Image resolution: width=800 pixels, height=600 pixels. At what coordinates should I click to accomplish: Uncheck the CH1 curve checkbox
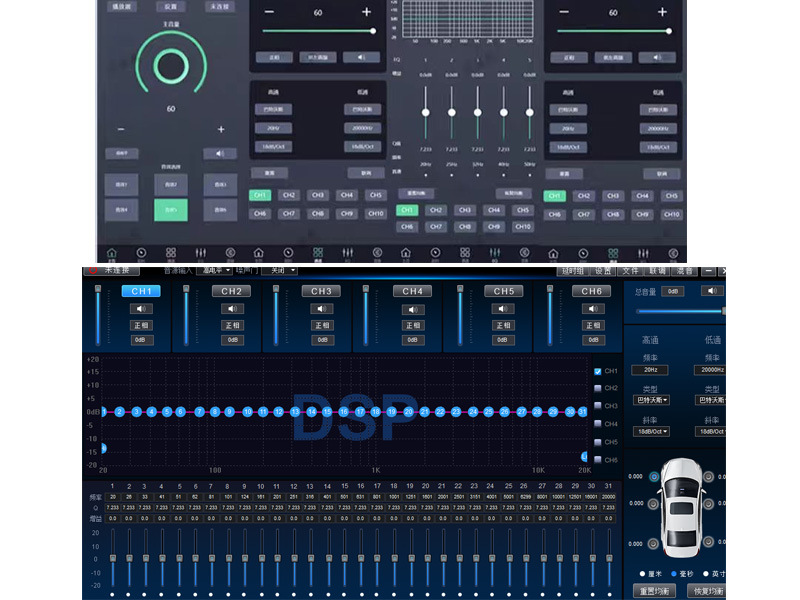click(597, 371)
